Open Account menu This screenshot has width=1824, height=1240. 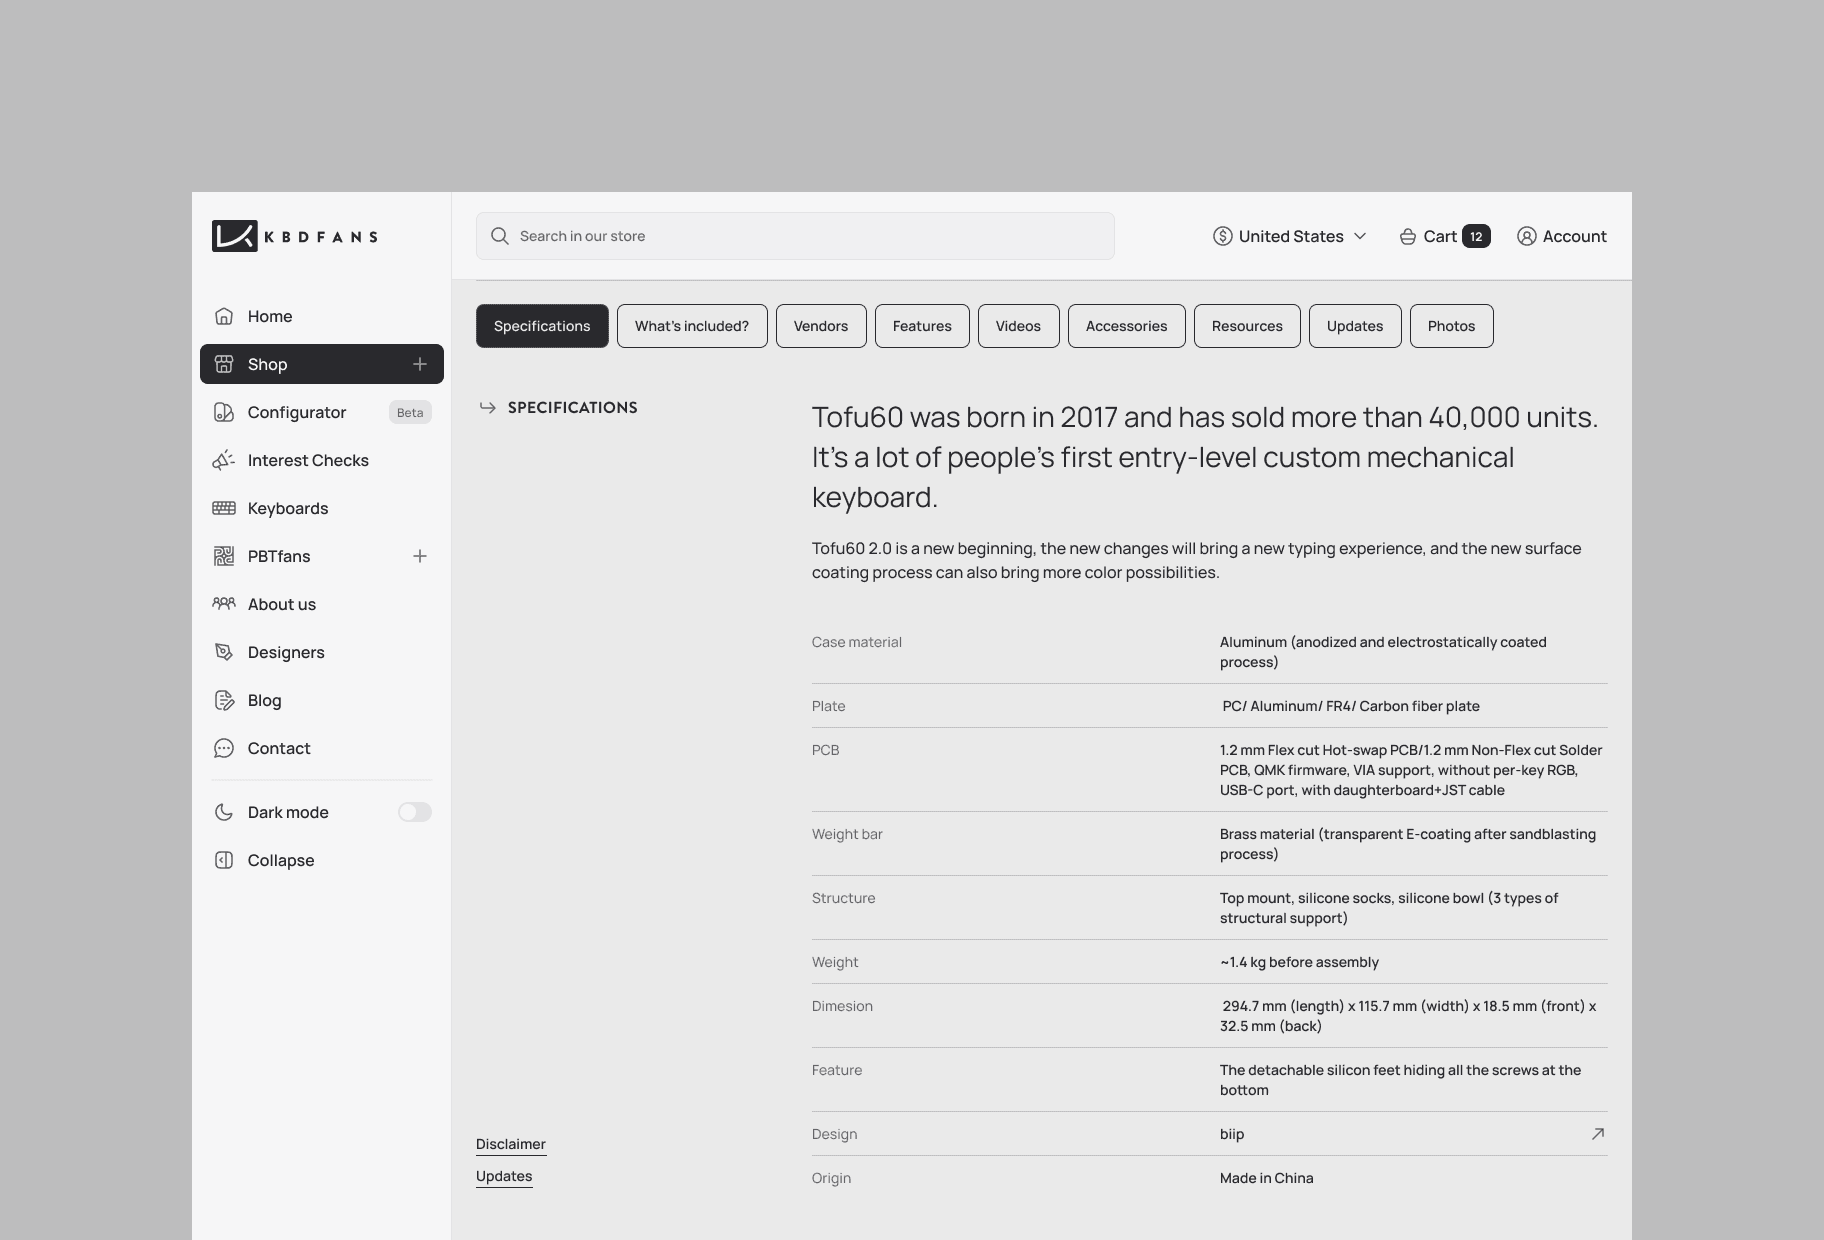1562,236
